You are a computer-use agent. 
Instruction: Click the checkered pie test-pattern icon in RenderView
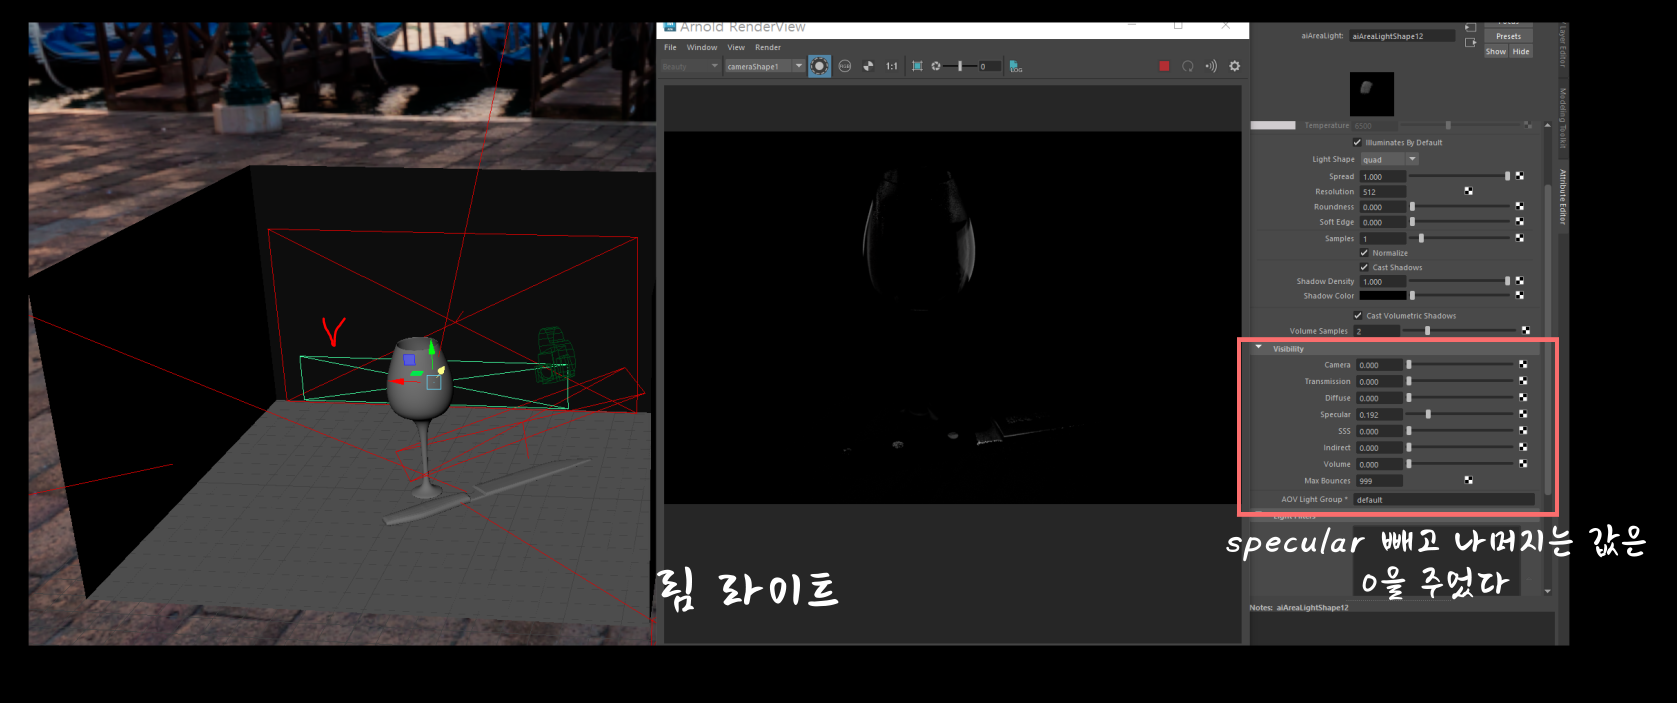(868, 66)
